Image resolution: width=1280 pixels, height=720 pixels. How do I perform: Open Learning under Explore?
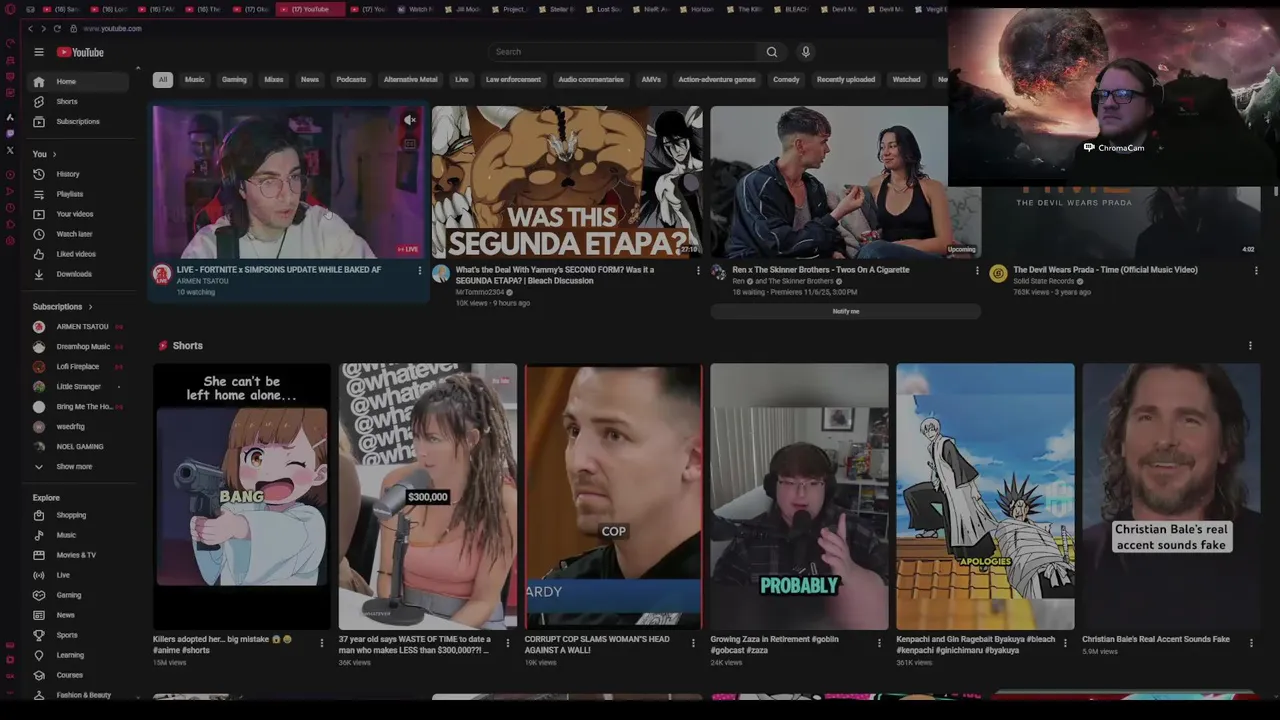click(80, 655)
